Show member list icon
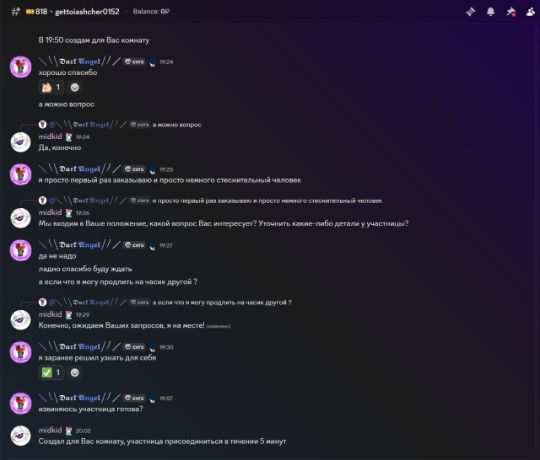 [531, 12]
